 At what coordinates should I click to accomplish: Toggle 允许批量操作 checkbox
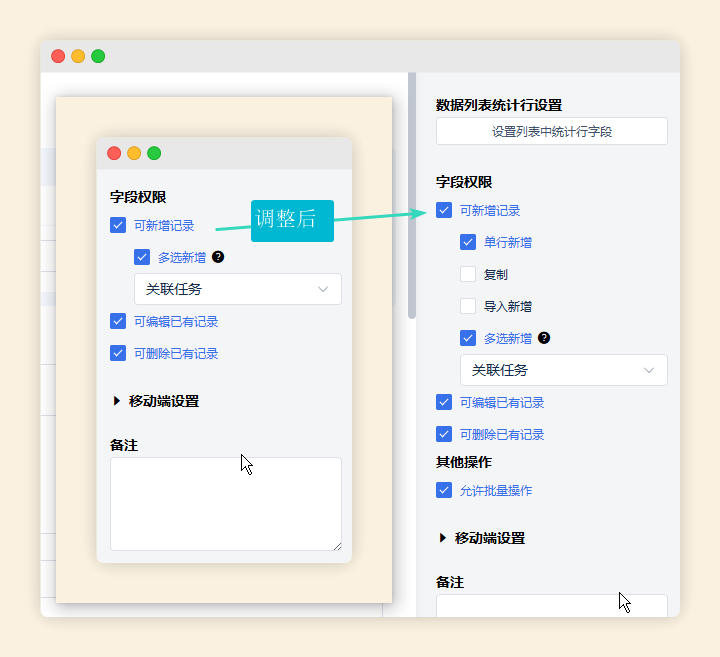tap(444, 490)
